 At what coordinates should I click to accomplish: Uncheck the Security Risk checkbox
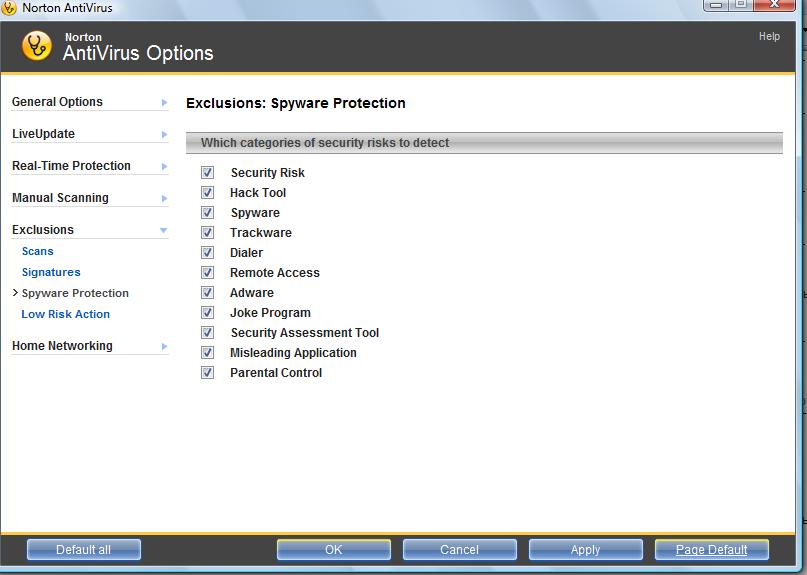pos(207,172)
